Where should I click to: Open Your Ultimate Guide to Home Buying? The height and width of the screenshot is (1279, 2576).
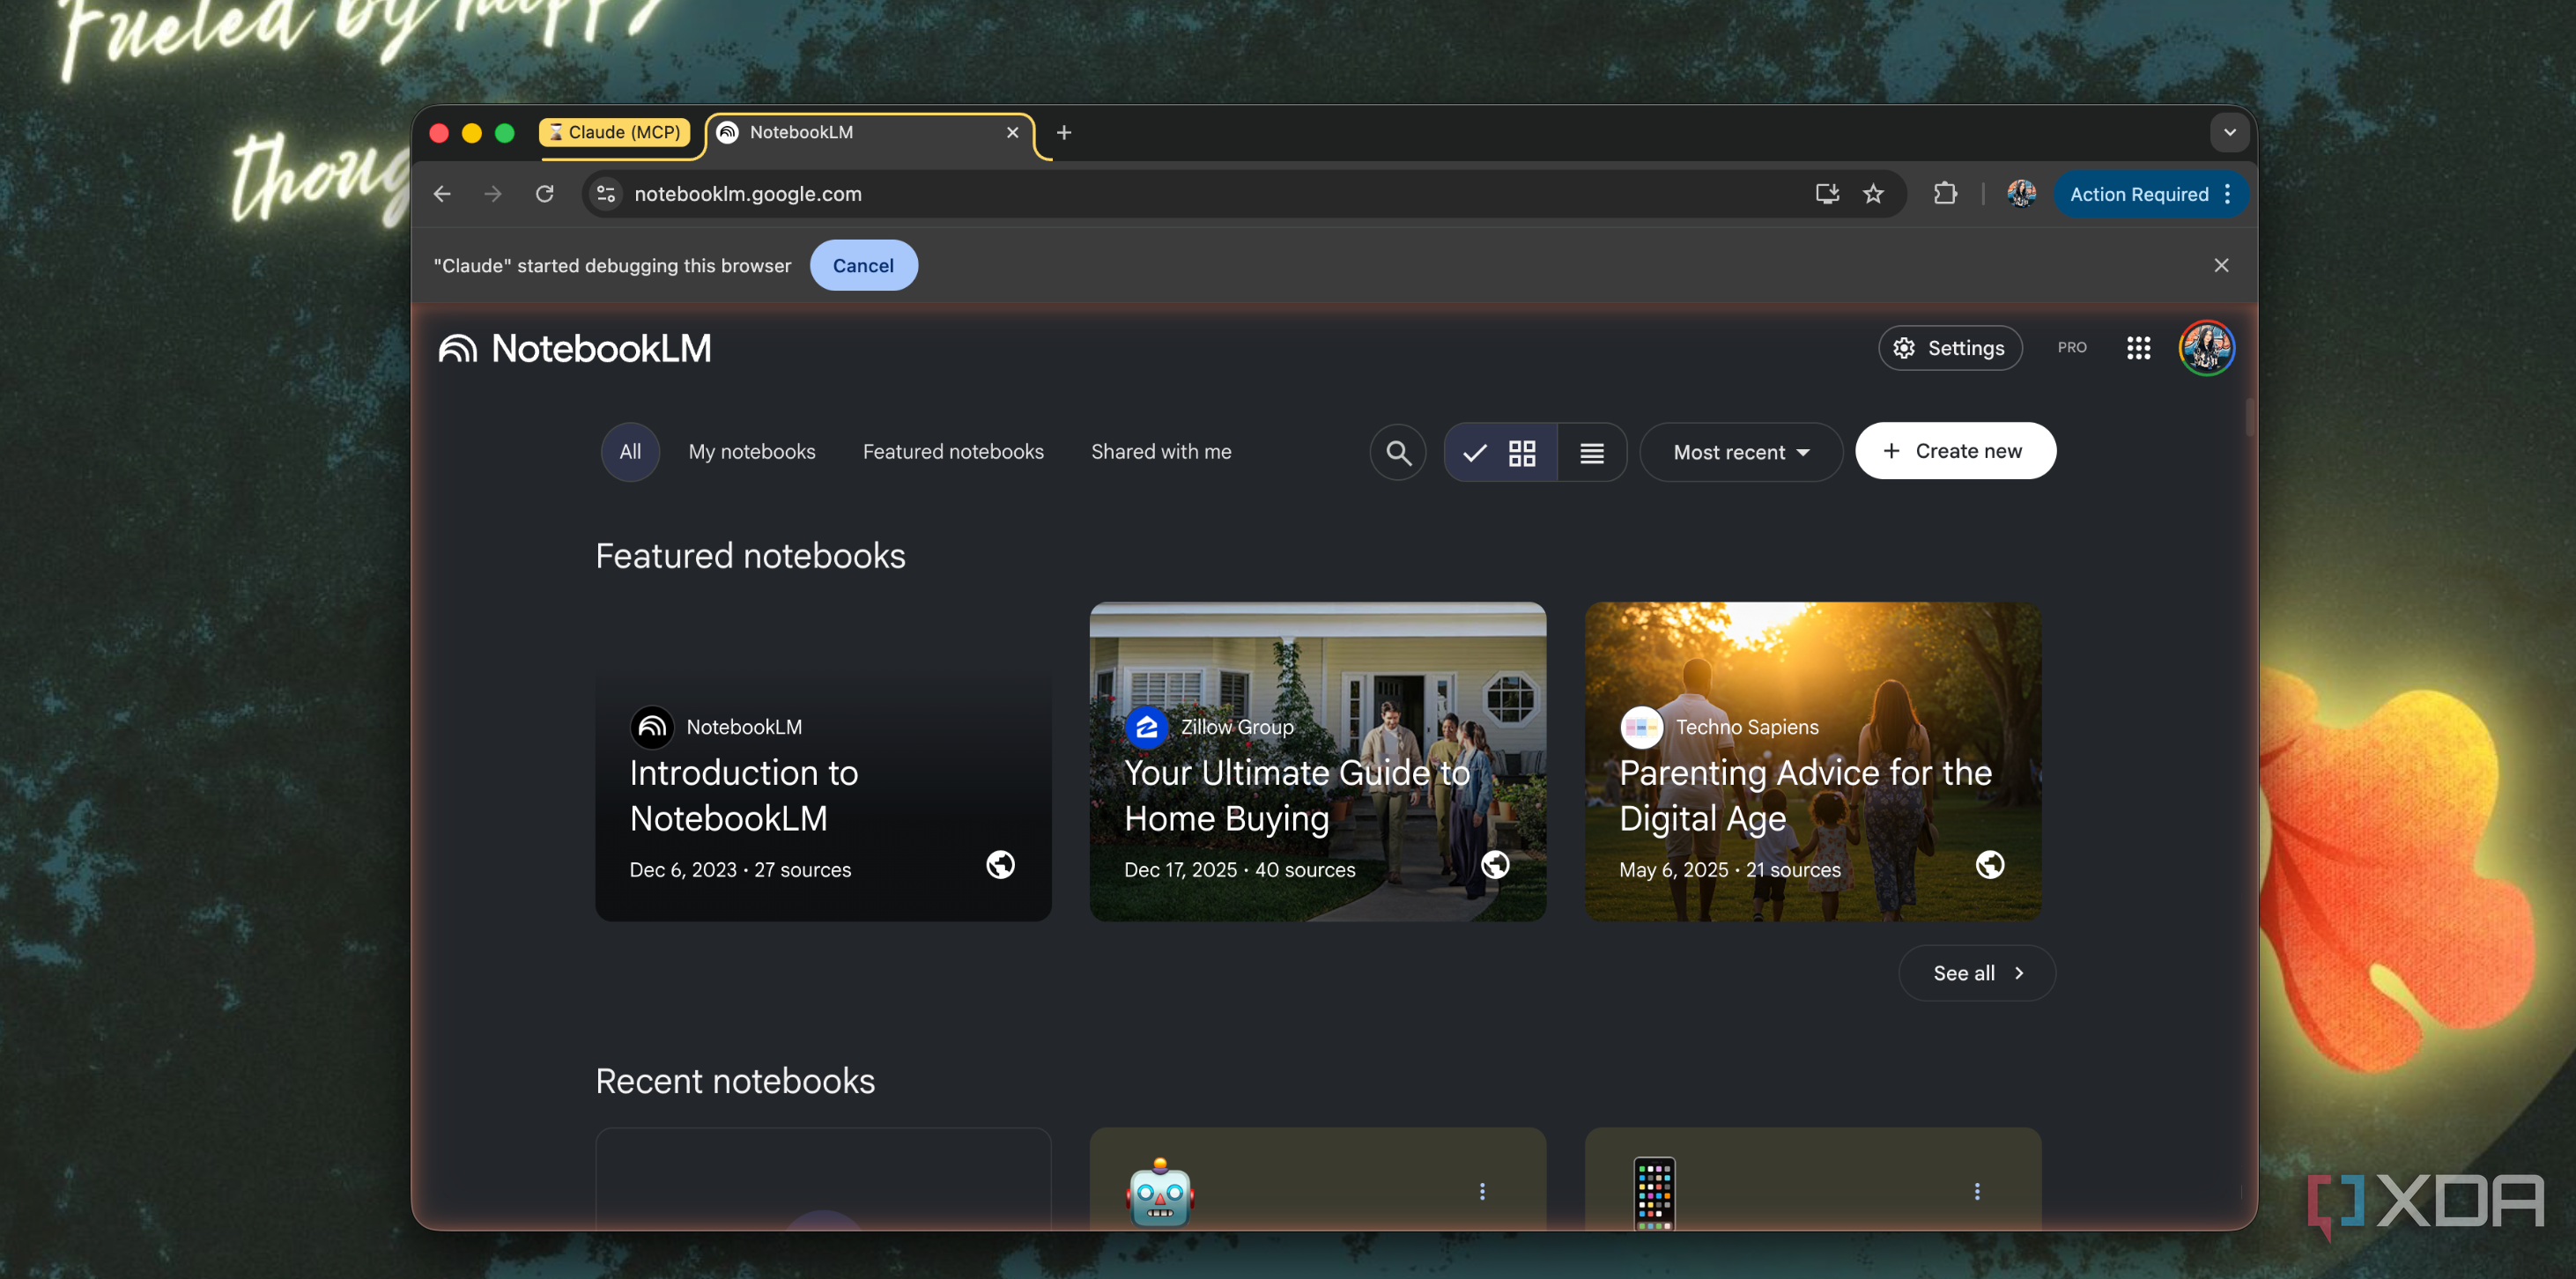1317,761
